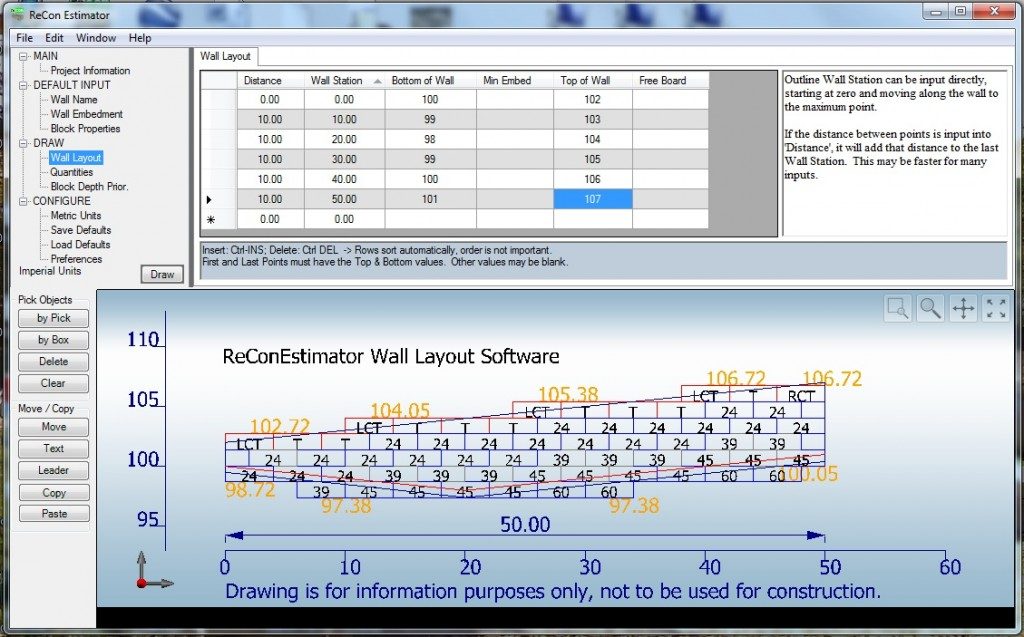Click Min Embed cell in first row
The height and width of the screenshot is (637, 1024).
click(x=515, y=99)
